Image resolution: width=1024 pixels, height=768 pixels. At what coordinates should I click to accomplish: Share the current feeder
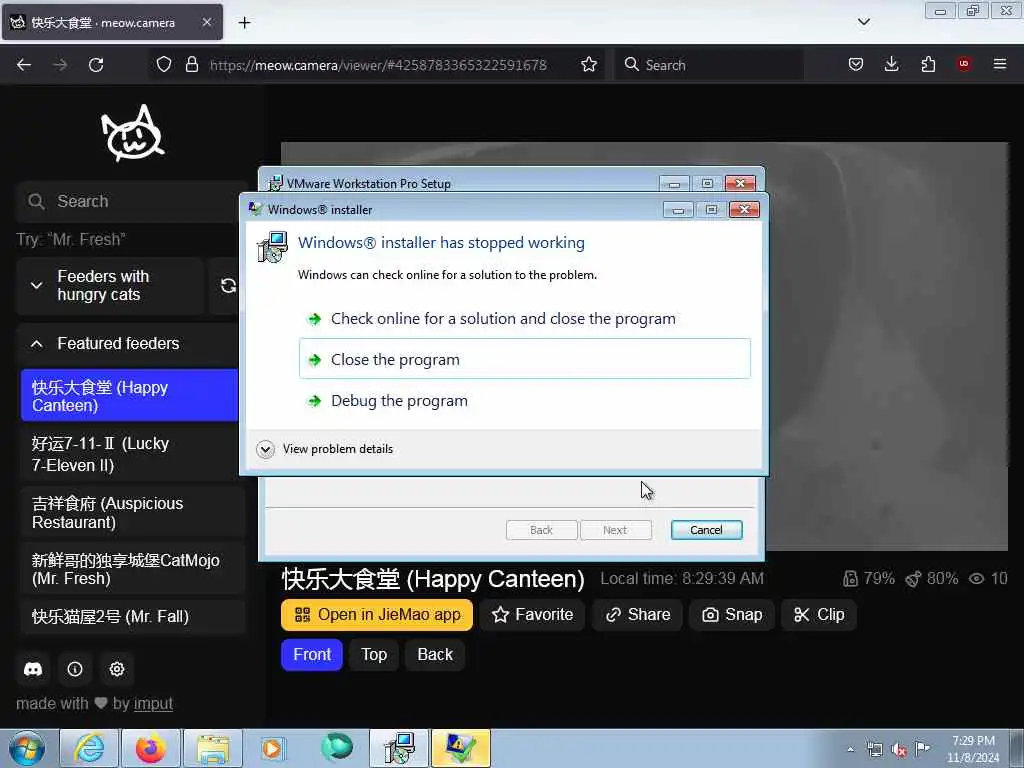pyautogui.click(x=637, y=615)
